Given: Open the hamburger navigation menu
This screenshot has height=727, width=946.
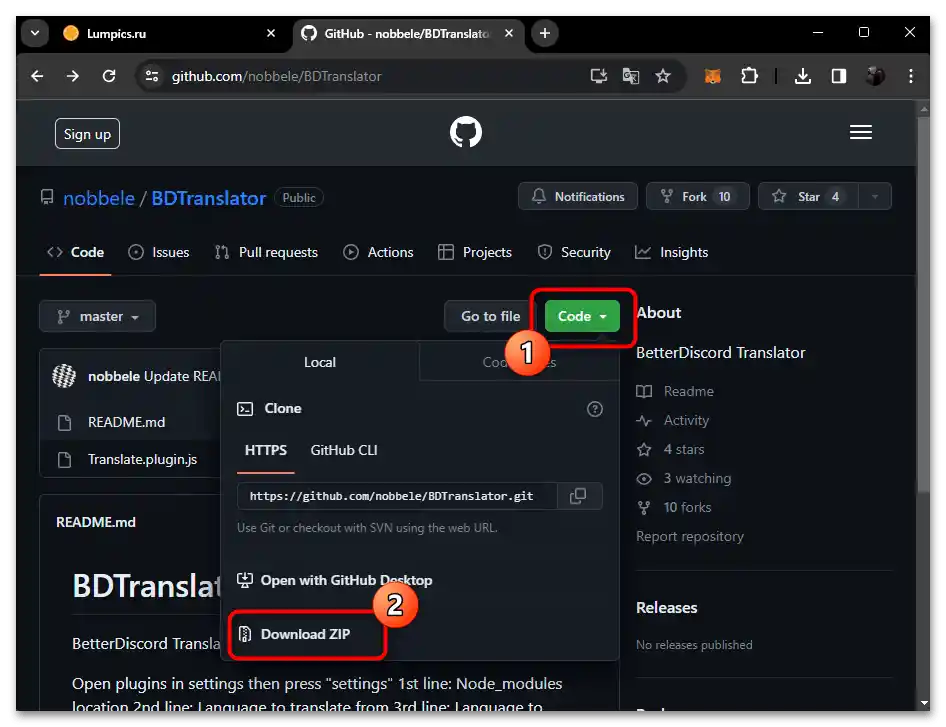Looking at the screenshot, I should click(861, 132).
